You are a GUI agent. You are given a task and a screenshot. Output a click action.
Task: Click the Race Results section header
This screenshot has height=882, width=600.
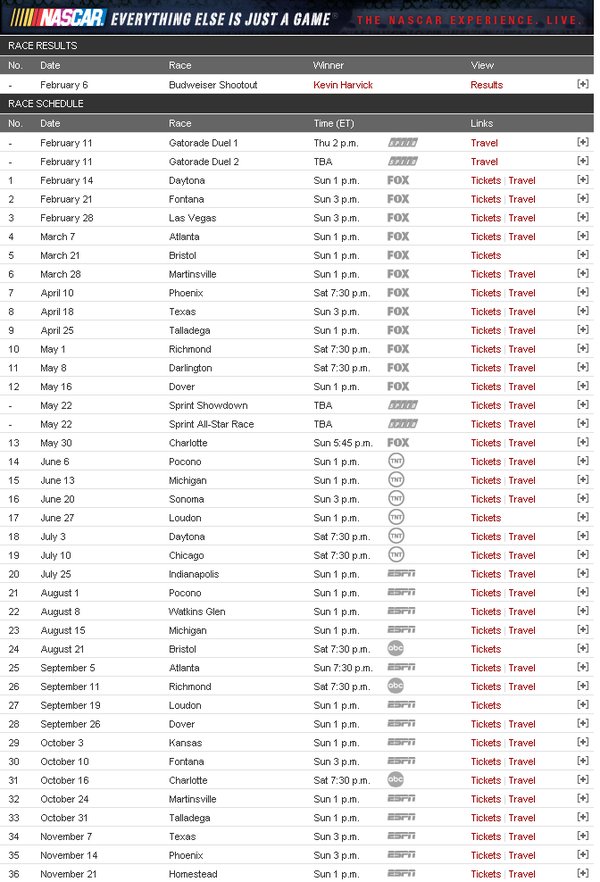point(42,46)
